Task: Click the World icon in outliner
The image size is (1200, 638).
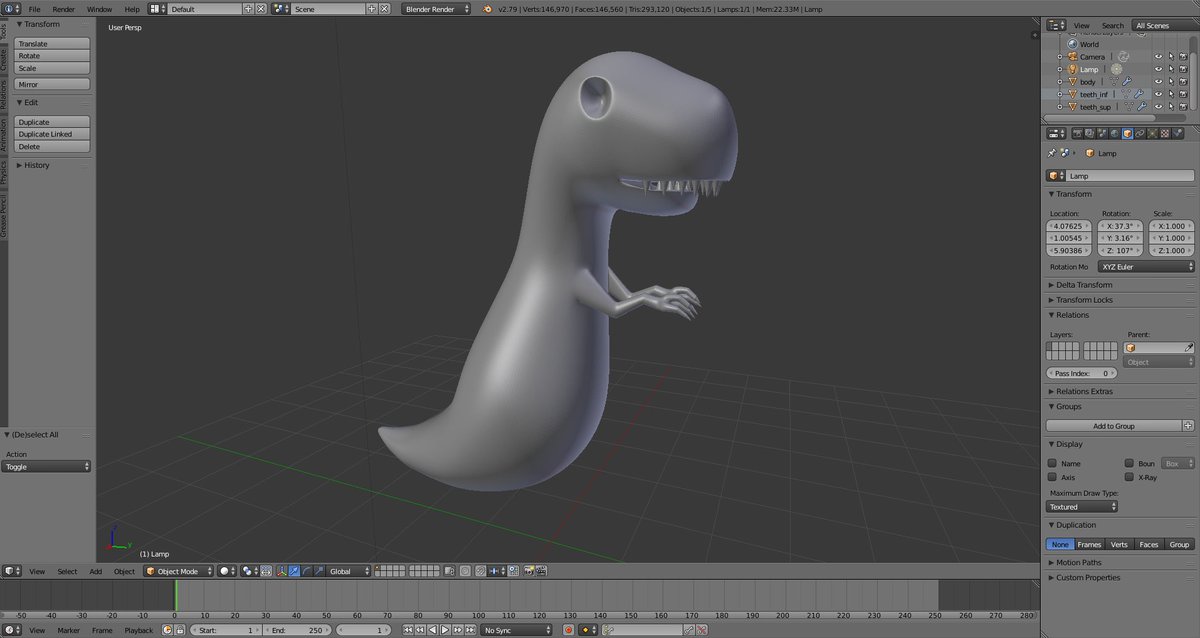Action: point(1072,44)
